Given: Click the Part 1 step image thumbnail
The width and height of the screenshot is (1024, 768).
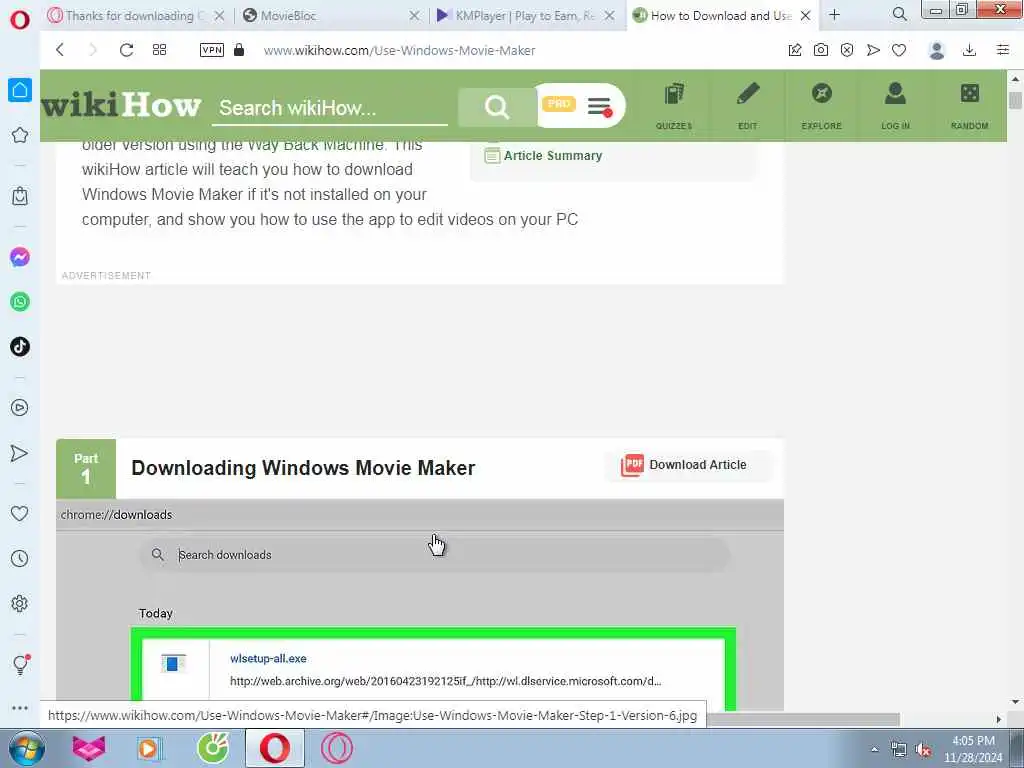Looking at the screenshot, I should pyautogui.click(x=420, y=605).
